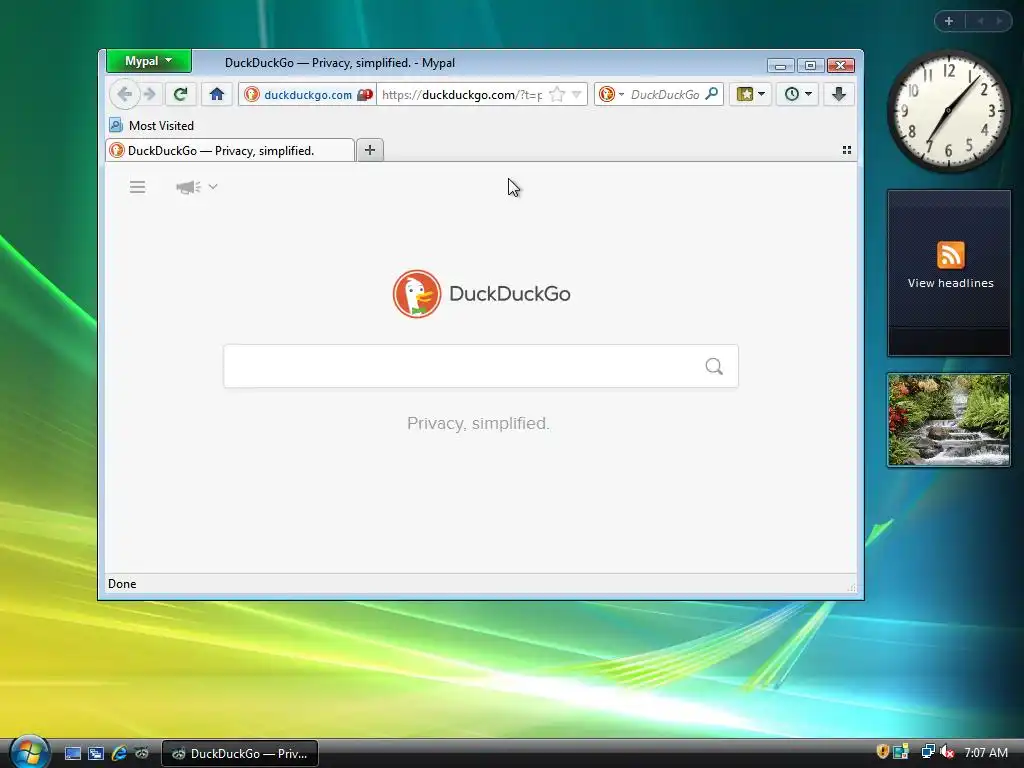This screenshot has width=1024, height=768.
Task: Click the megaphone announcements icon
Action: point(188,187)
